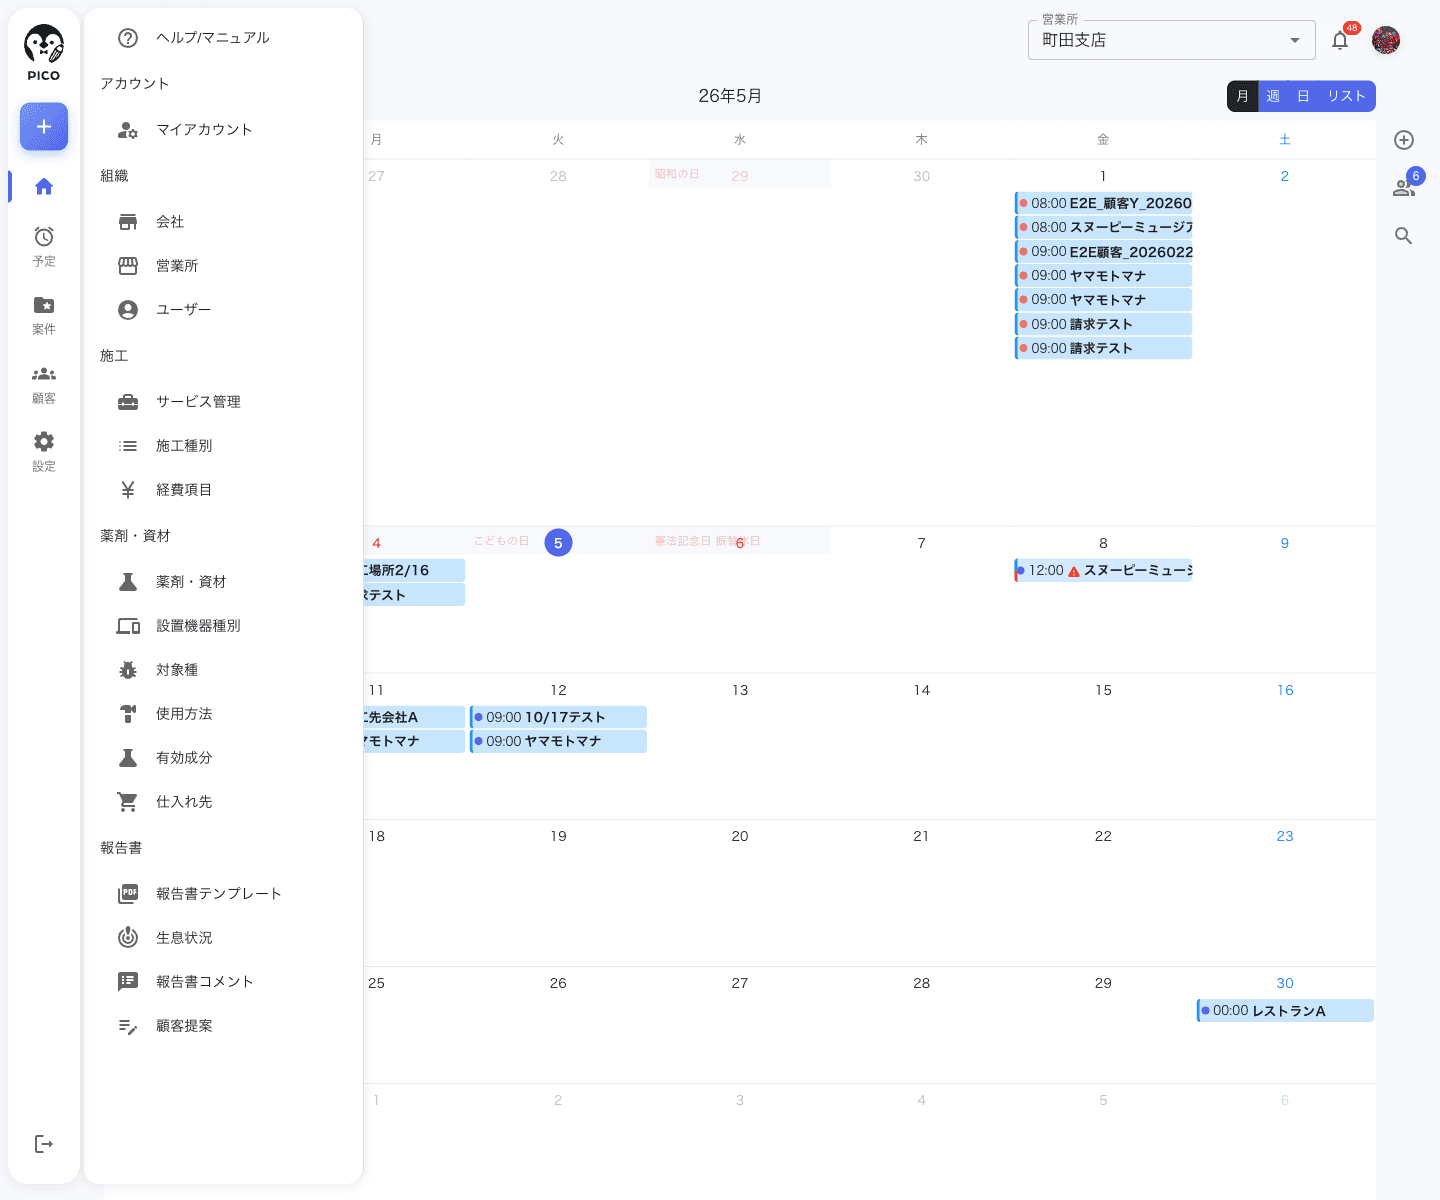Open サービス管理 menu item
Screen dimensions: 1440x1200
coord(223,402)
